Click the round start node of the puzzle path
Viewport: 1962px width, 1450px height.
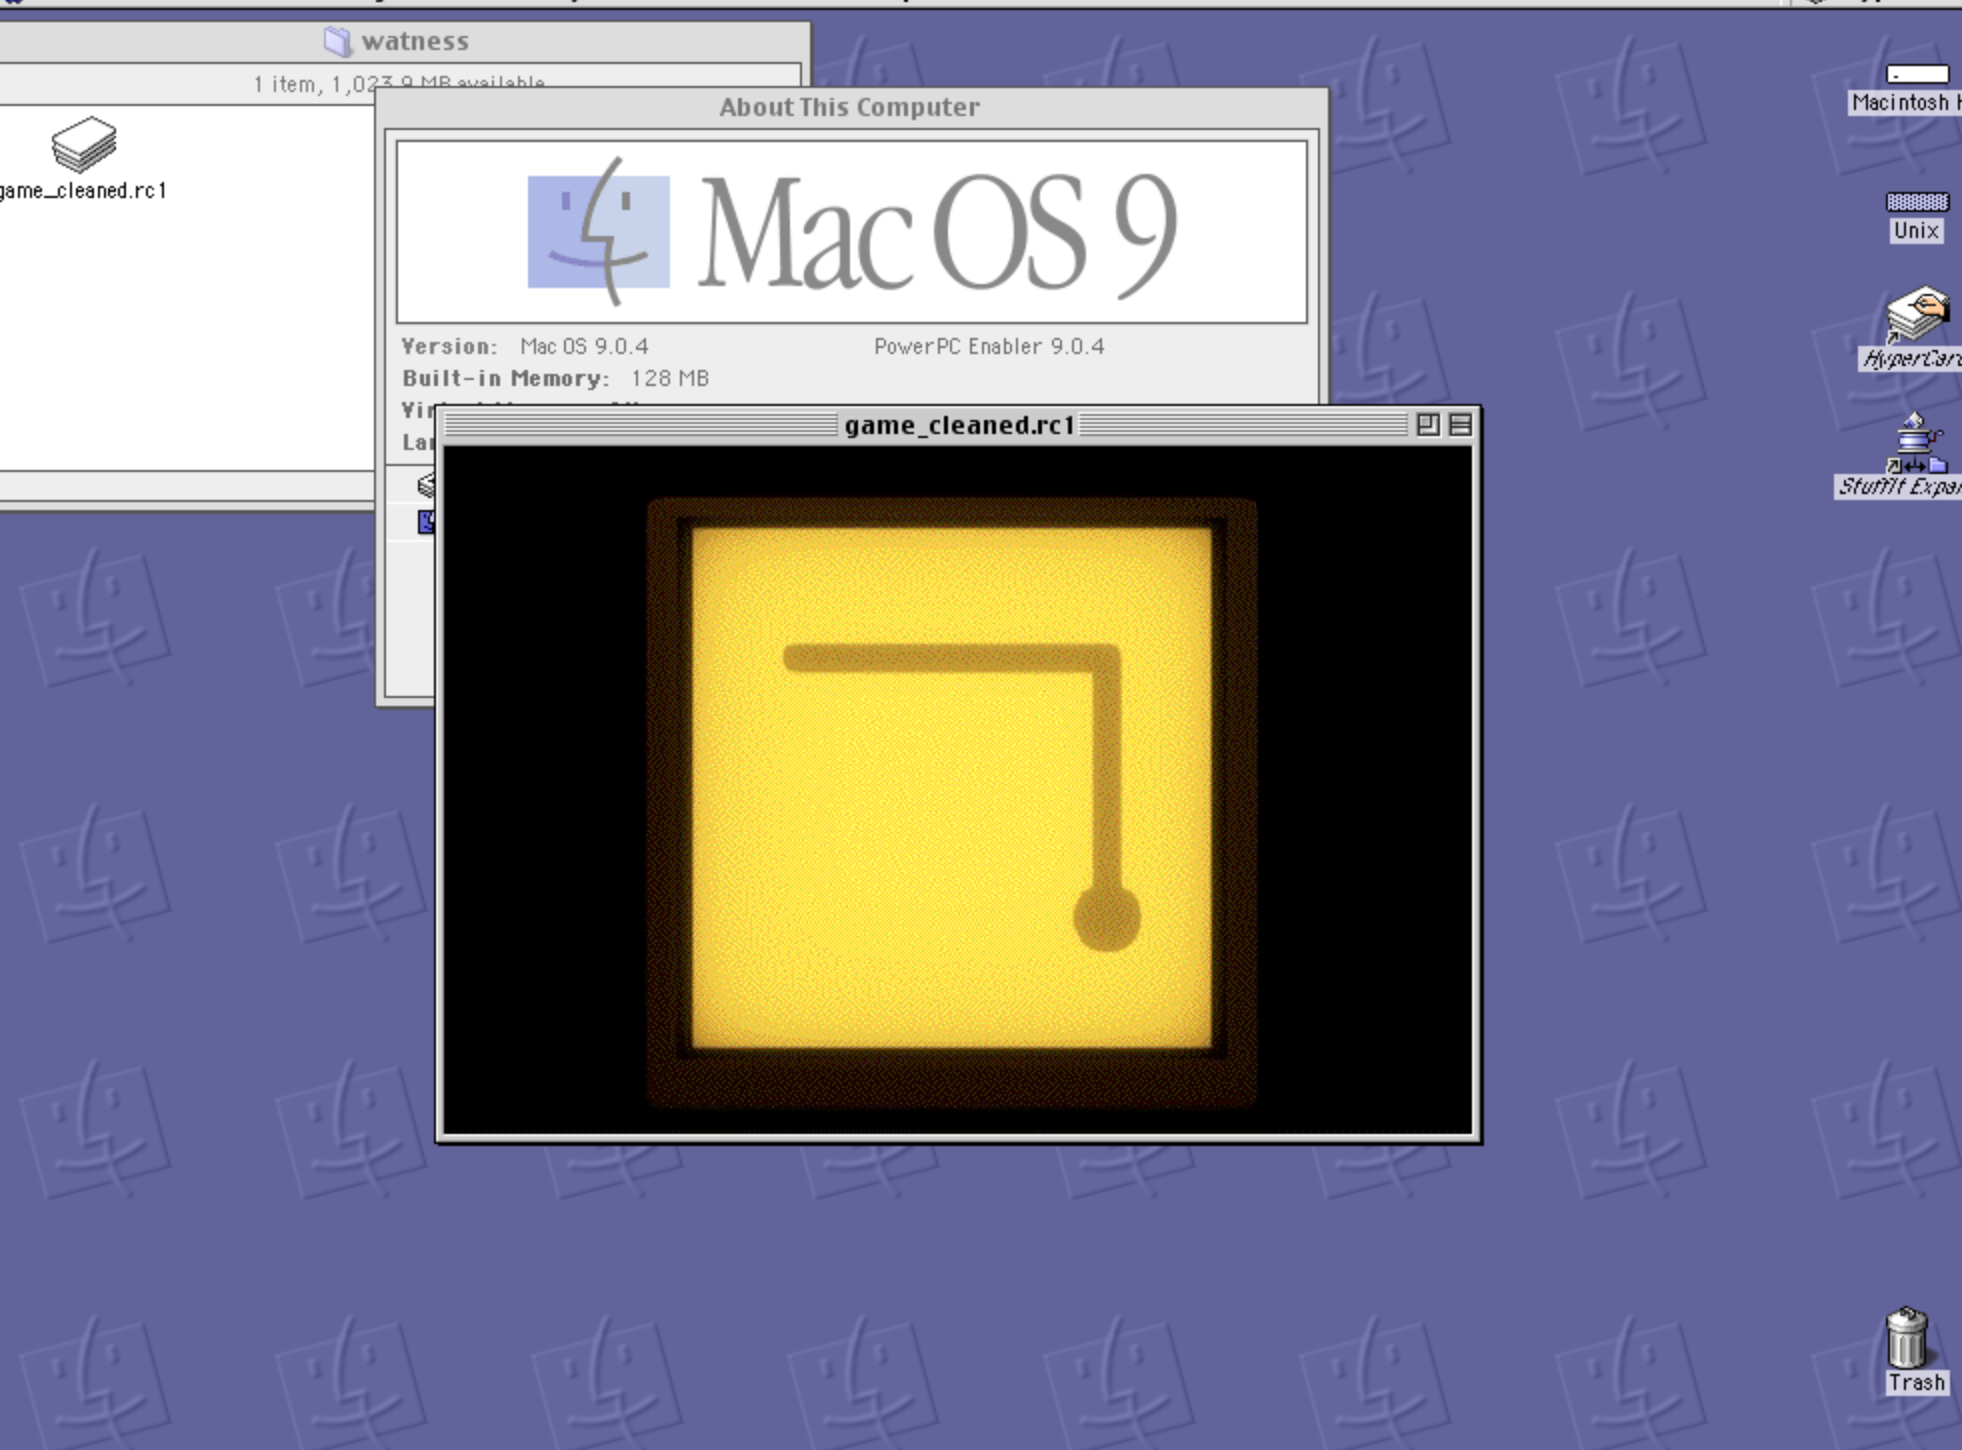[x=1106, y=918]
